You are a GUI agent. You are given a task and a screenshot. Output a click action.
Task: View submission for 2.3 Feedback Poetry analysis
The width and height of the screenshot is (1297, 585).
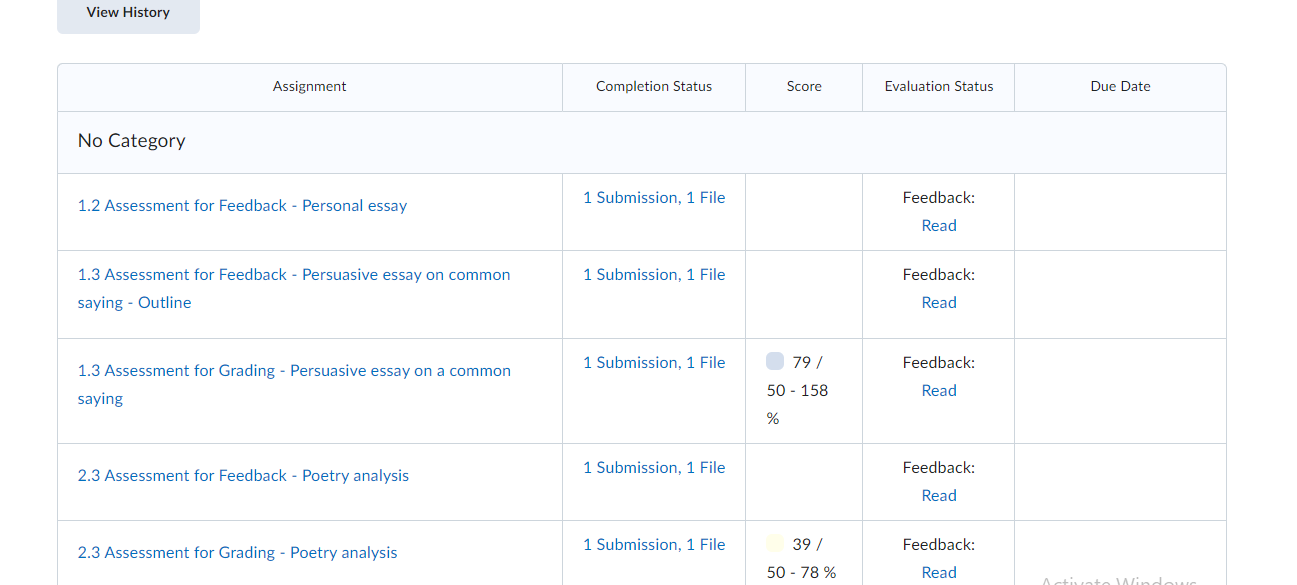tap(654, 468)
